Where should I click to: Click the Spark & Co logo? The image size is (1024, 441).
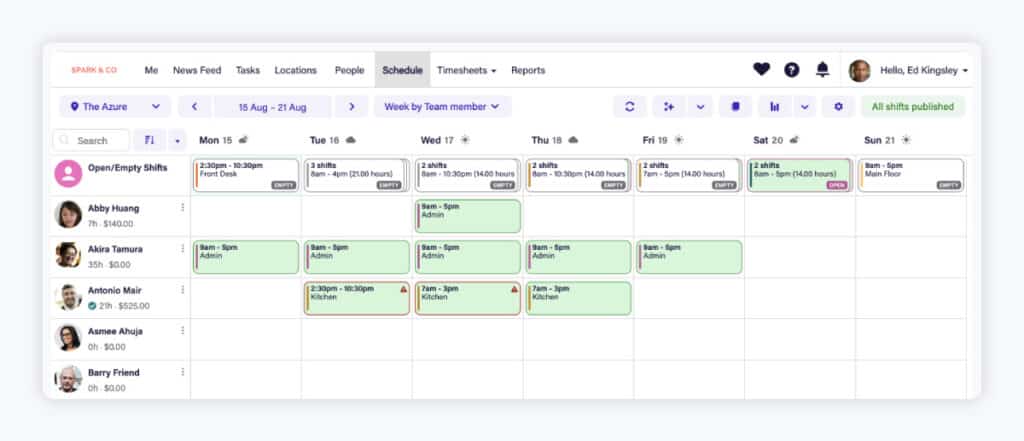tap(94, 70)
